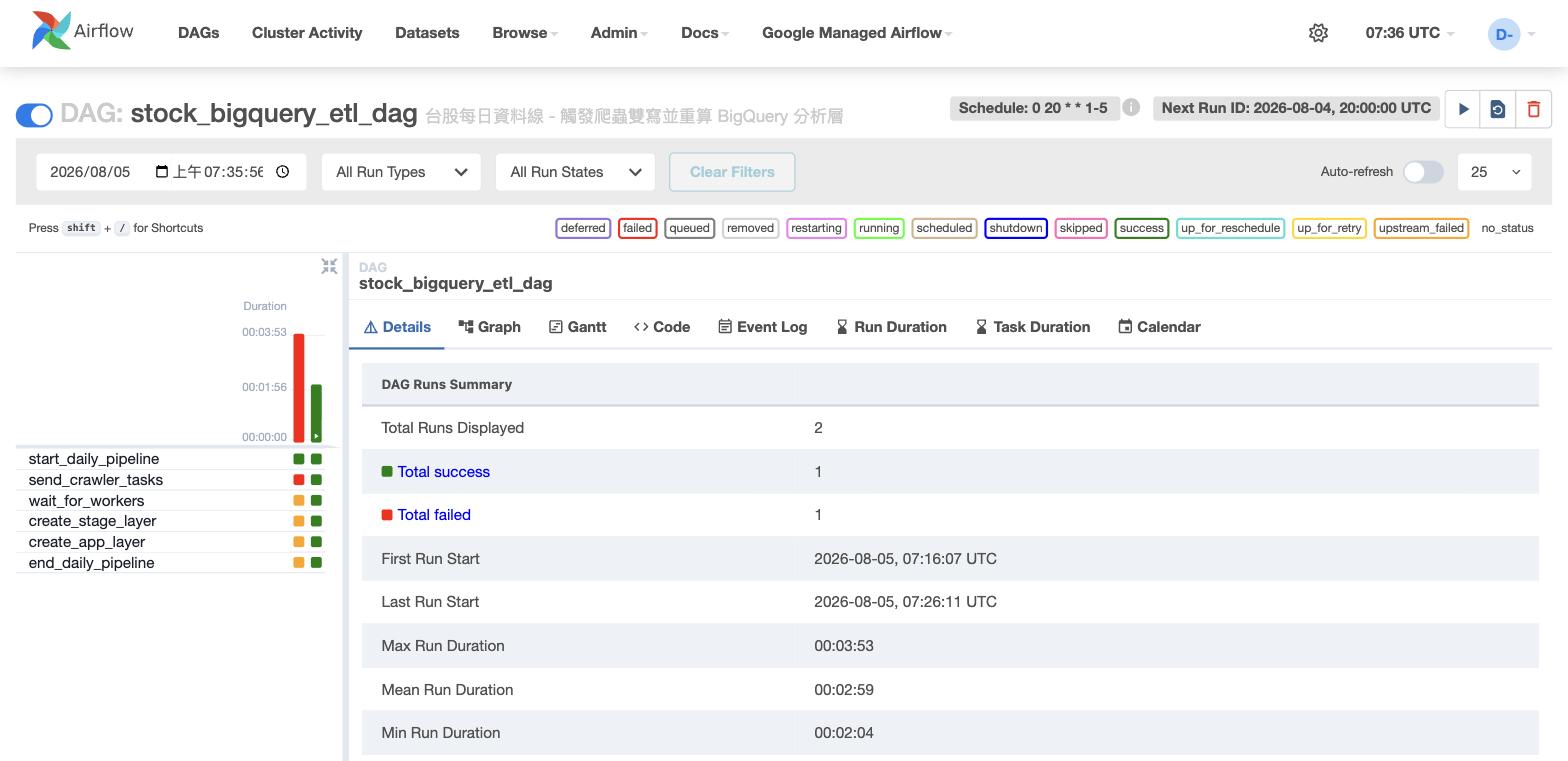
Task: Open the Google Managed Airflow menu
Action: 857,33
